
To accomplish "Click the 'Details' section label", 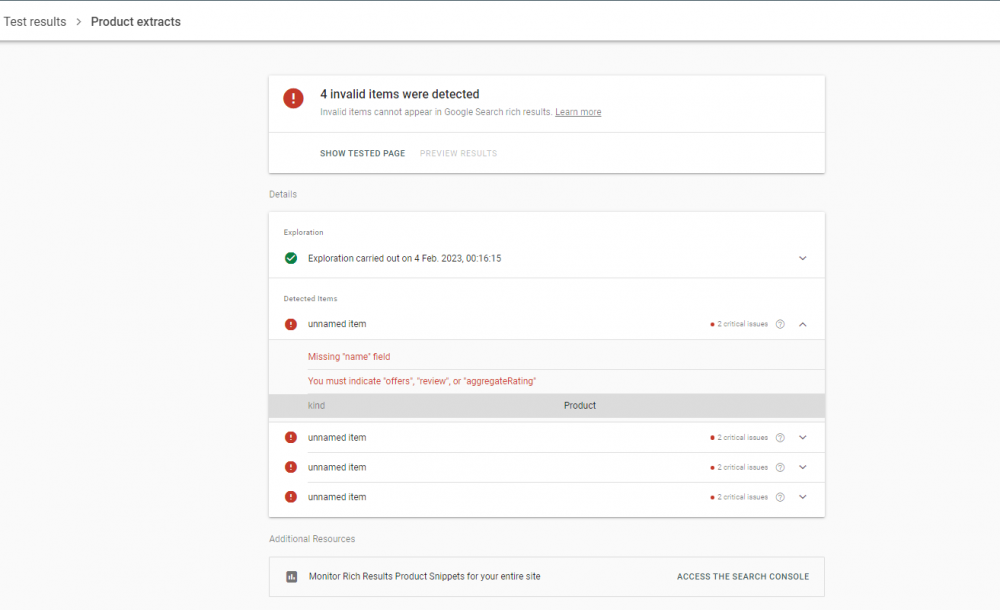I will (283, 195).
